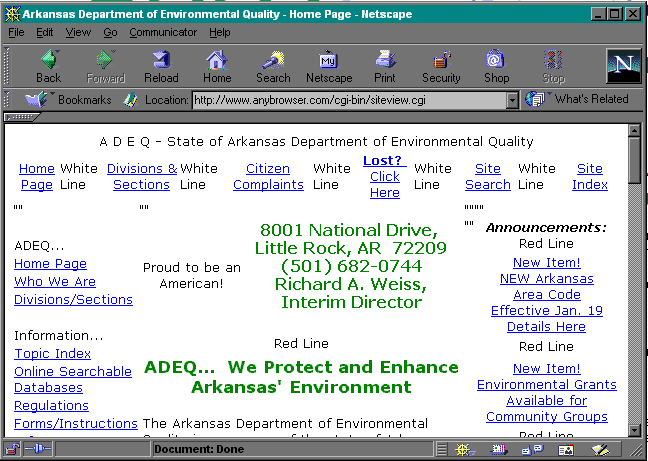
Task: Click the Proud to be an American! text
Action: [191, 276]
